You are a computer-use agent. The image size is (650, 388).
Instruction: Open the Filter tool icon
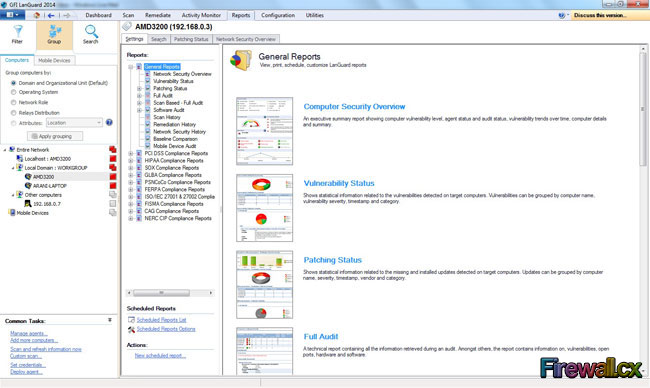[x=17, y=31]
